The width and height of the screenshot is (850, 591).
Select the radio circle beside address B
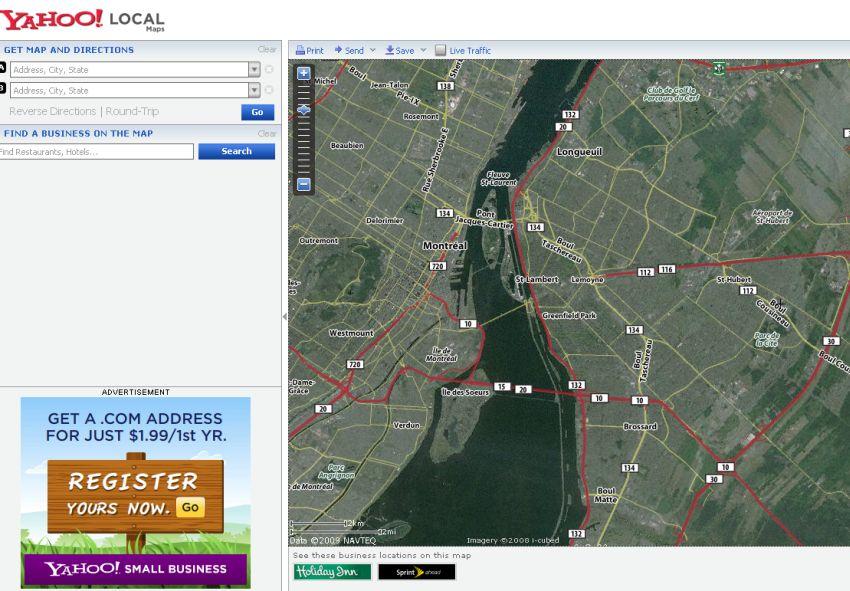[x=269, y=90]
